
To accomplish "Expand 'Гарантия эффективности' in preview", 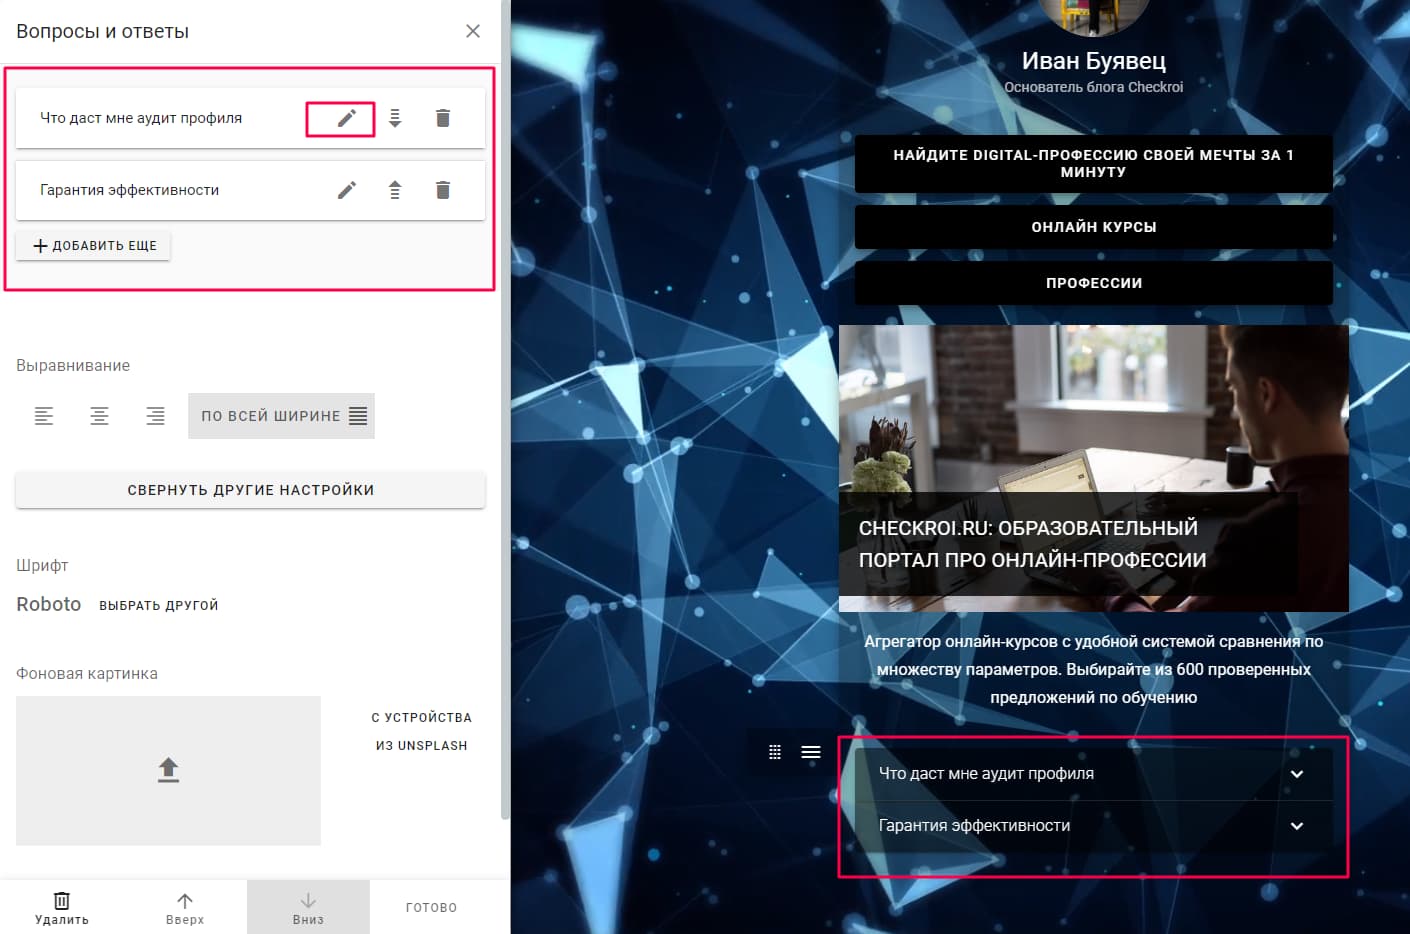I will (1296, 826).
